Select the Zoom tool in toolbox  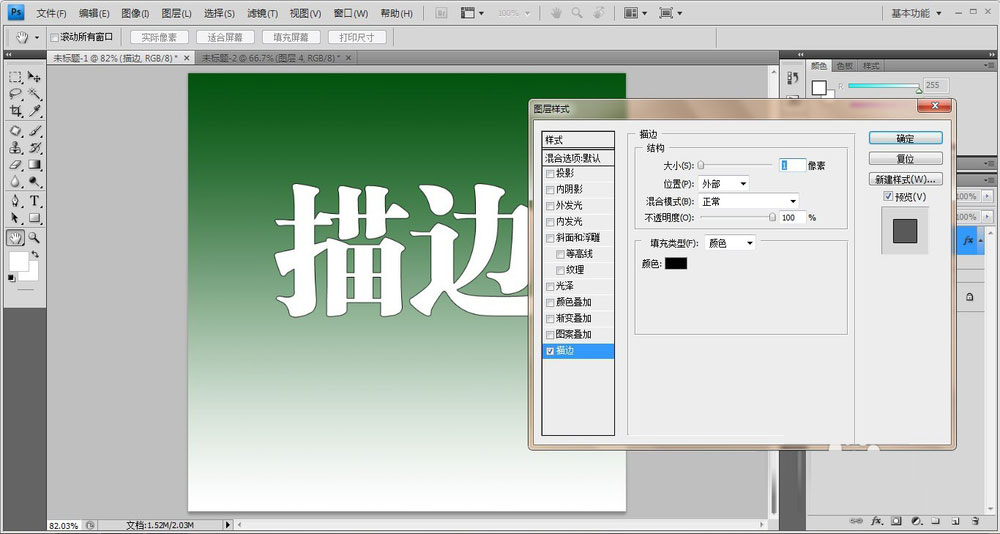click(x=34, y=238)
